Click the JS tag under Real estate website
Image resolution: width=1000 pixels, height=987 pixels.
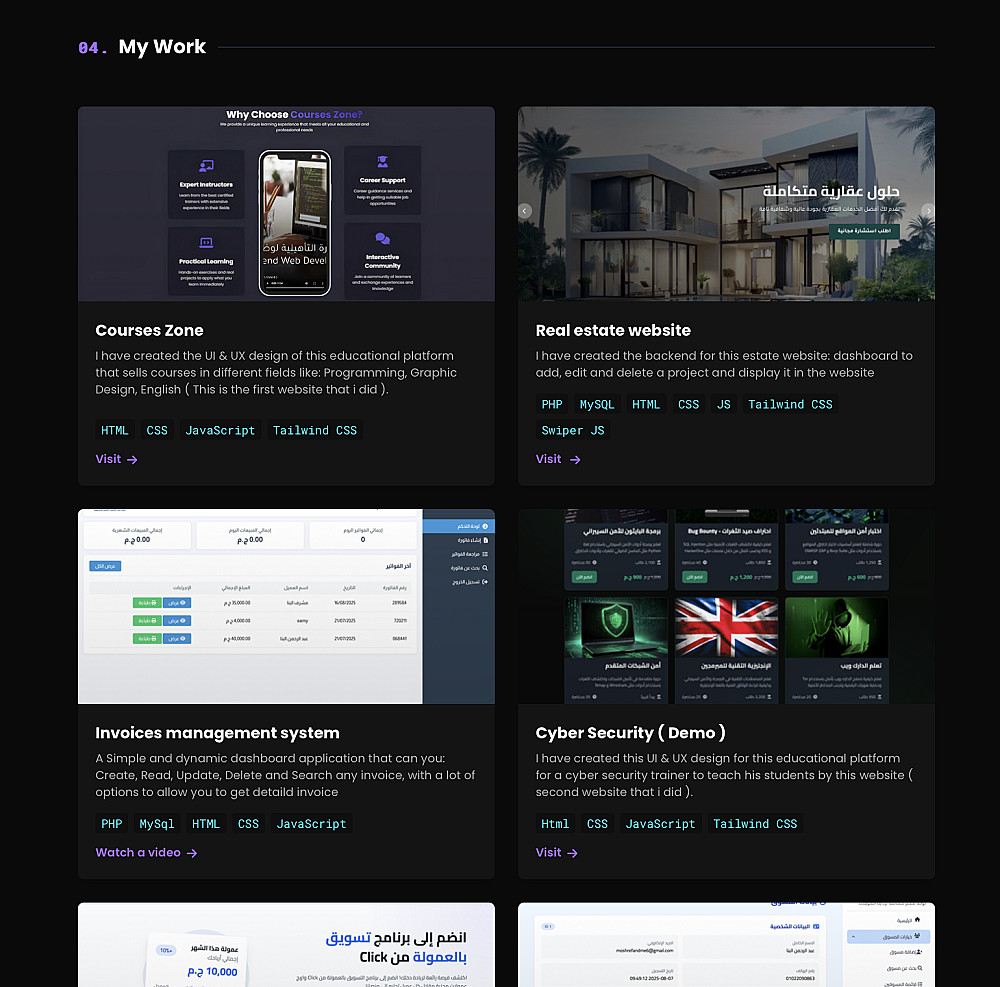(724, 404)
